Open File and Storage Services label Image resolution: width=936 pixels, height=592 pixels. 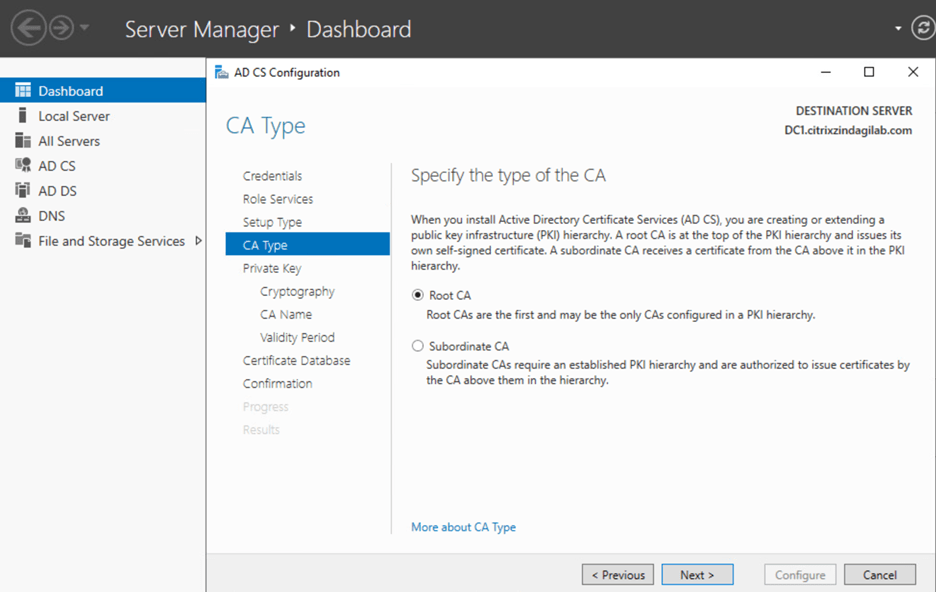[x=112, y=241]
